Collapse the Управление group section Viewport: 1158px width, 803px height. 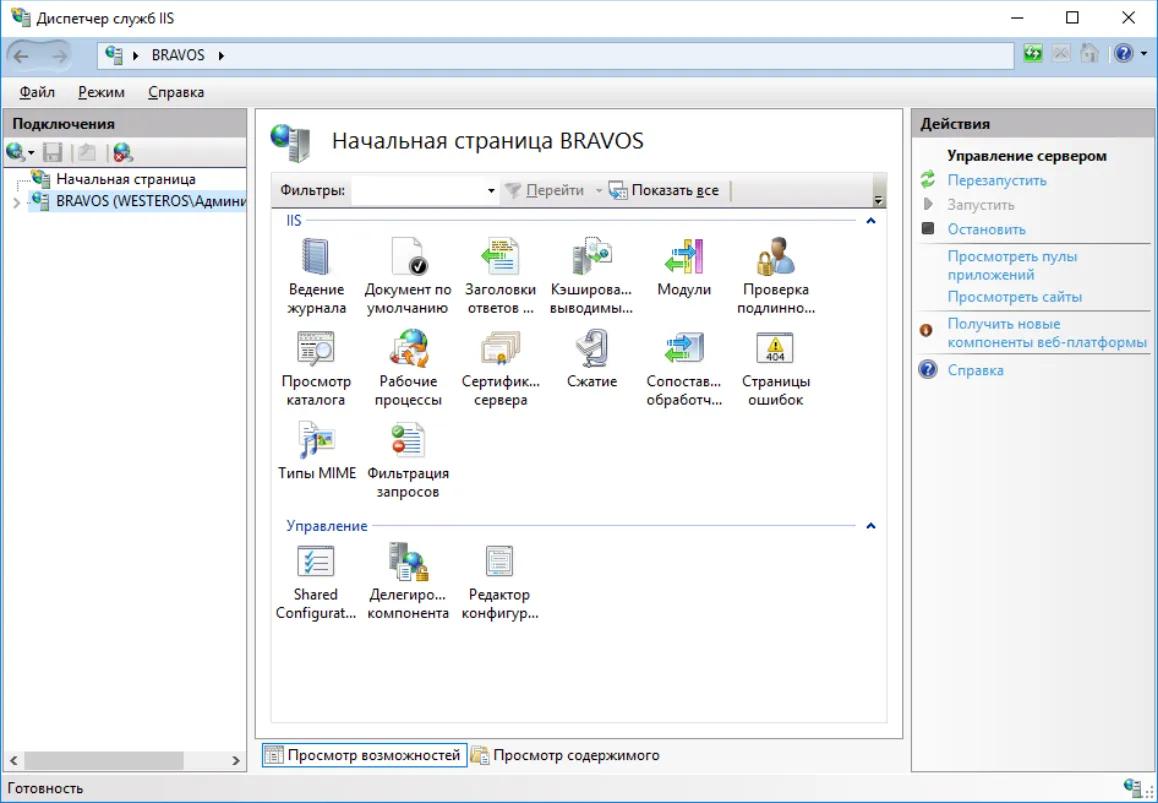[x=871, y=526]
